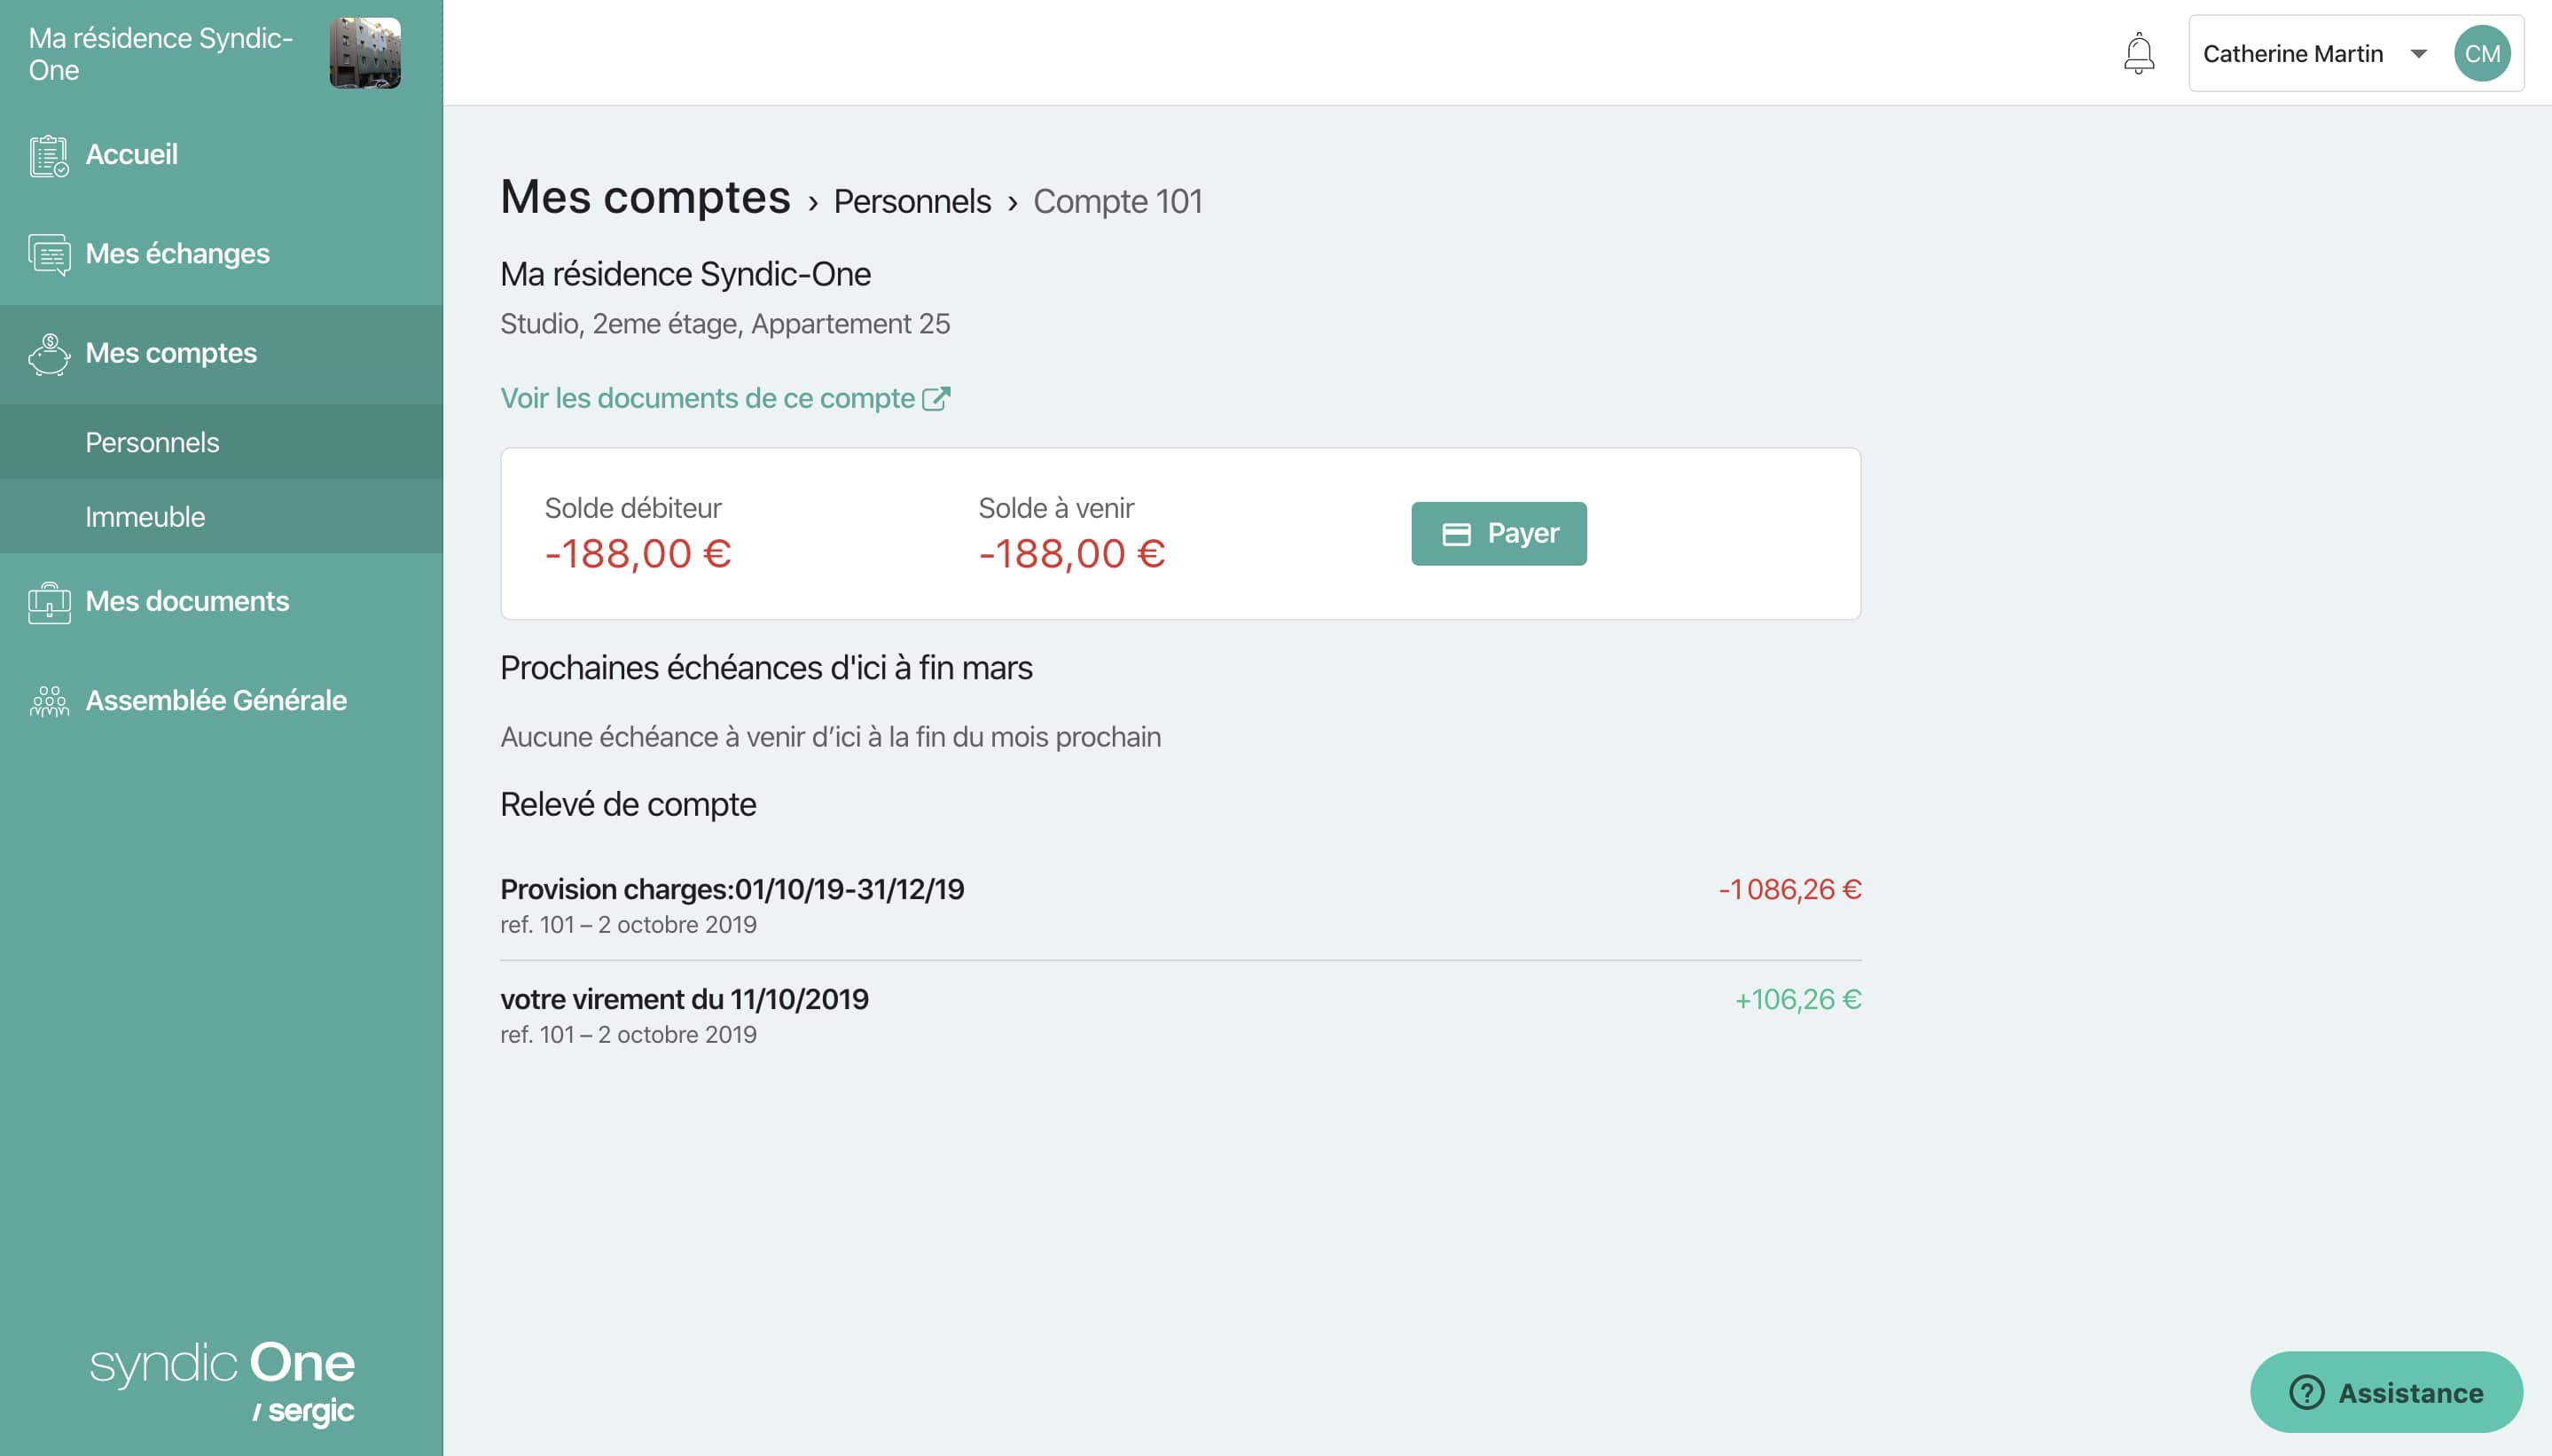Image resolution: width=2552 pixels, height=1456 pixels.
Task: Click the Catherine Martin name label
Action: (2292, 54)
